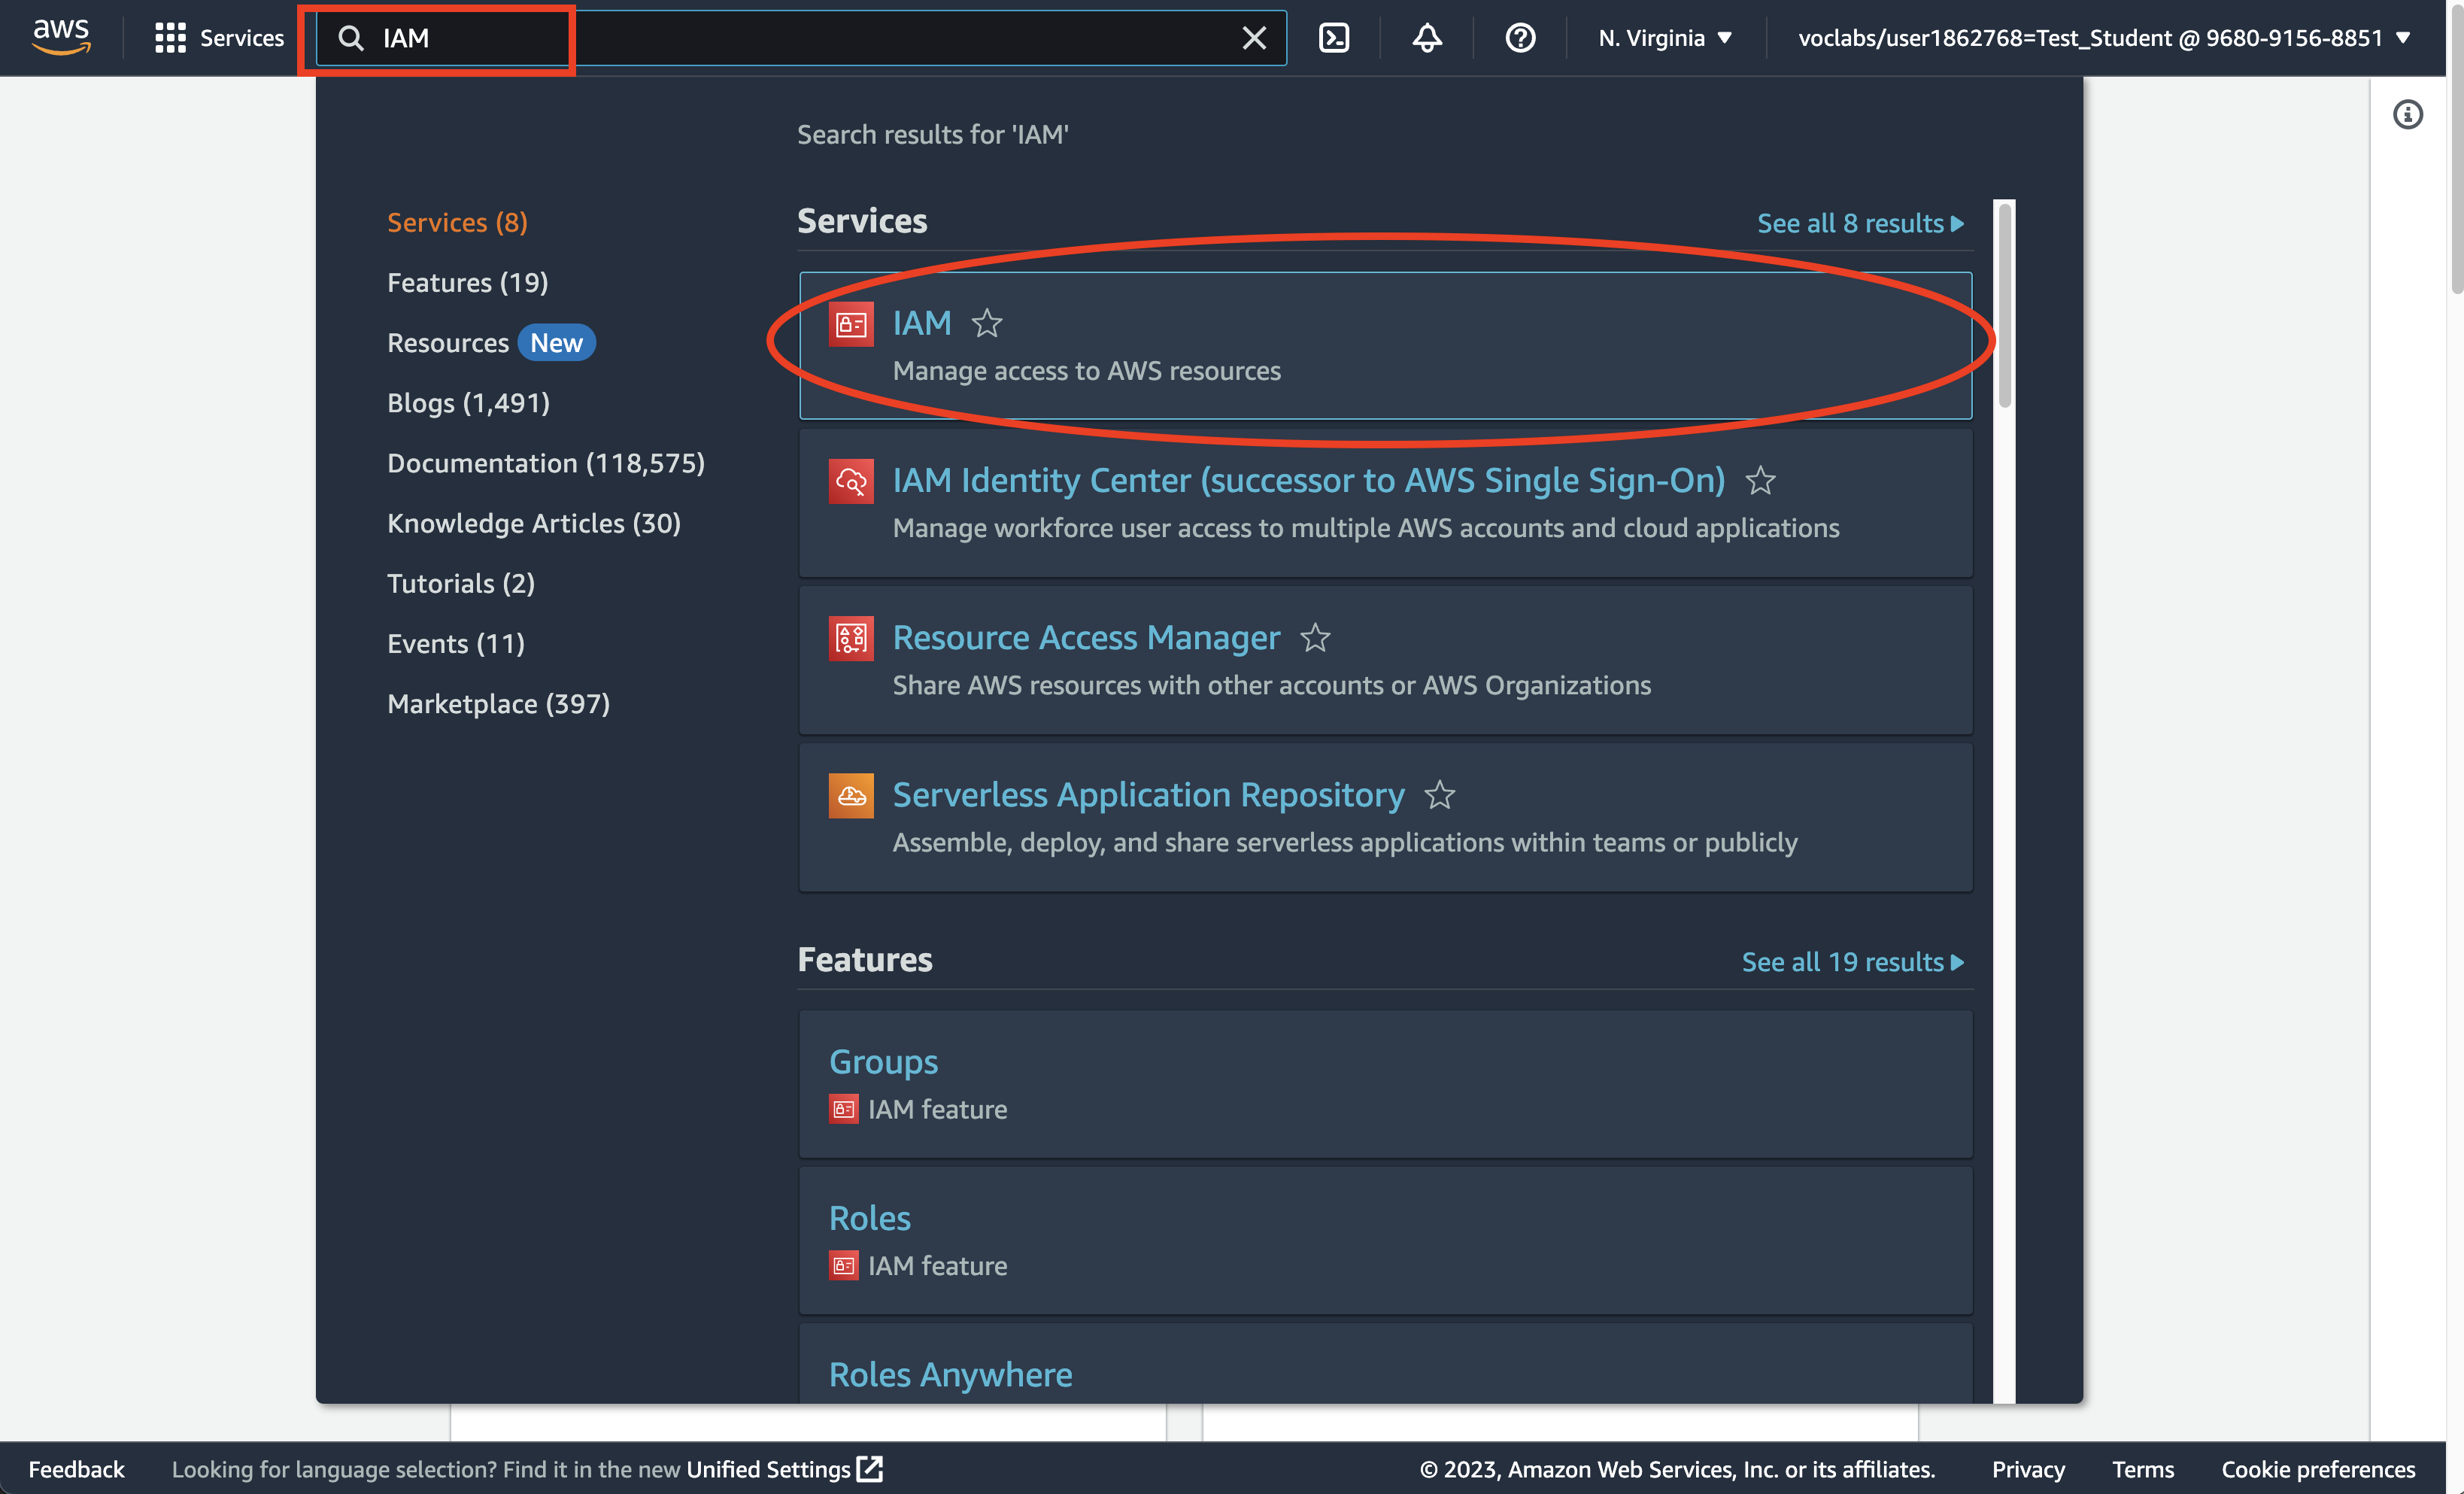The width and height of the screenshot is (2464, 1494).
Task: Click the search magnifier icon
Action: coord(350,38)
